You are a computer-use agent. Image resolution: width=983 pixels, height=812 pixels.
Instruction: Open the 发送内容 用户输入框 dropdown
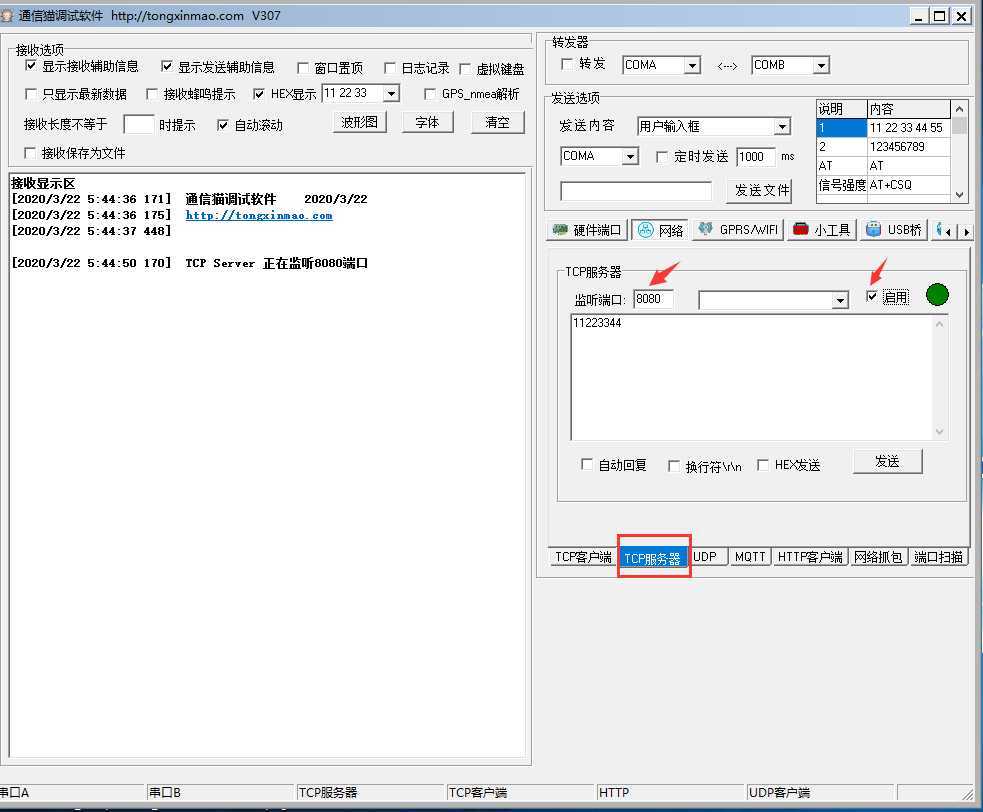[x=782, y=127]
